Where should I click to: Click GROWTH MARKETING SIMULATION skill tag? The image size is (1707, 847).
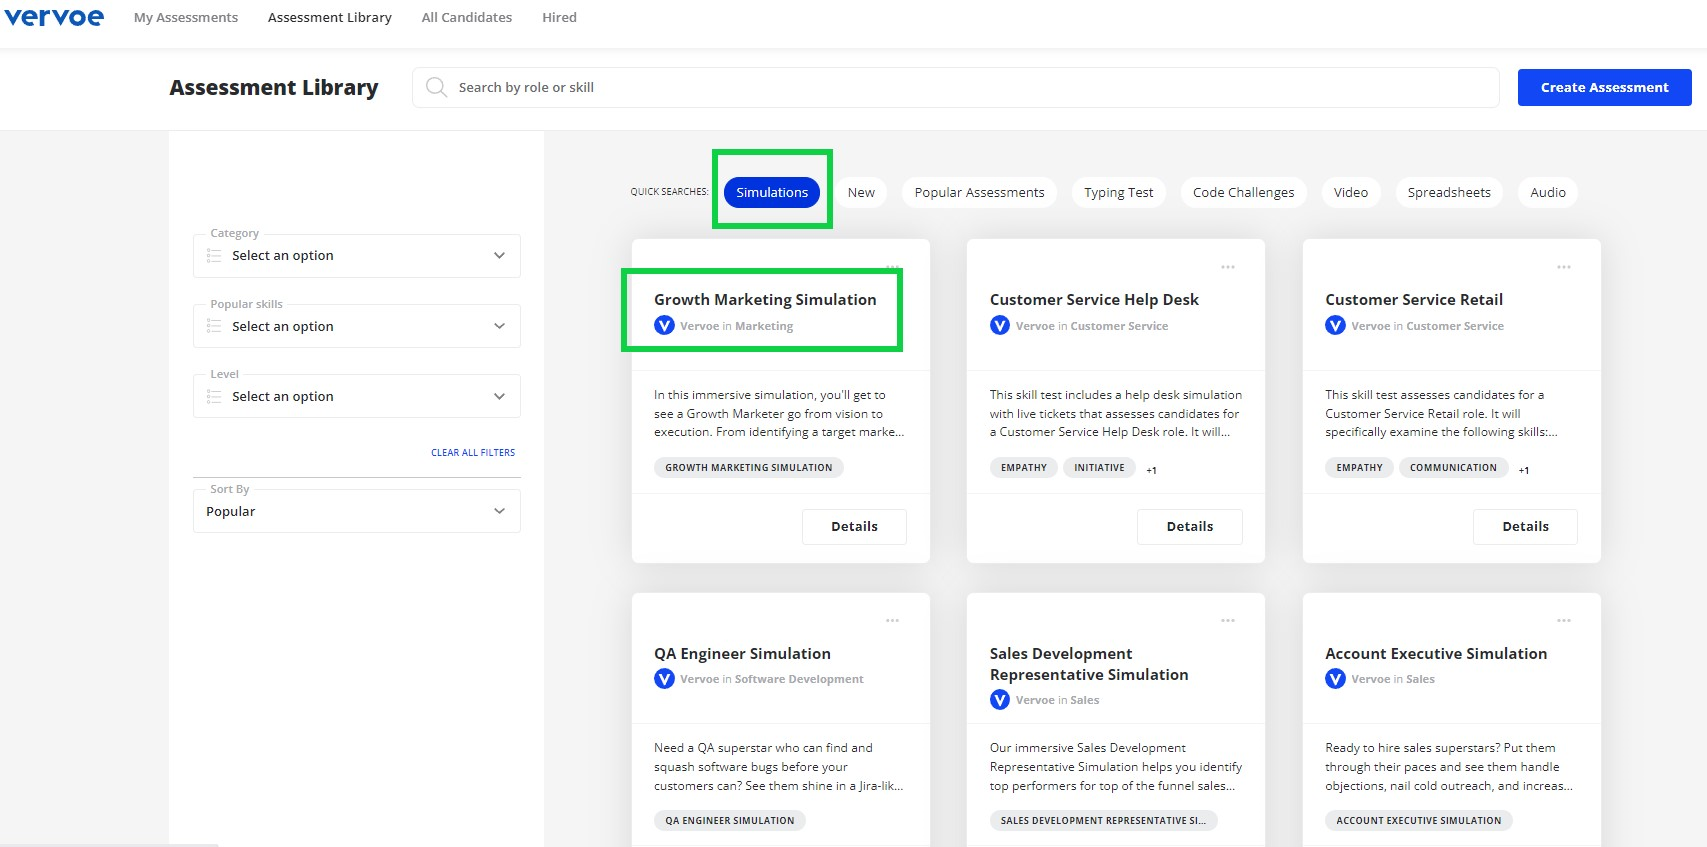[x=749, y=467]
